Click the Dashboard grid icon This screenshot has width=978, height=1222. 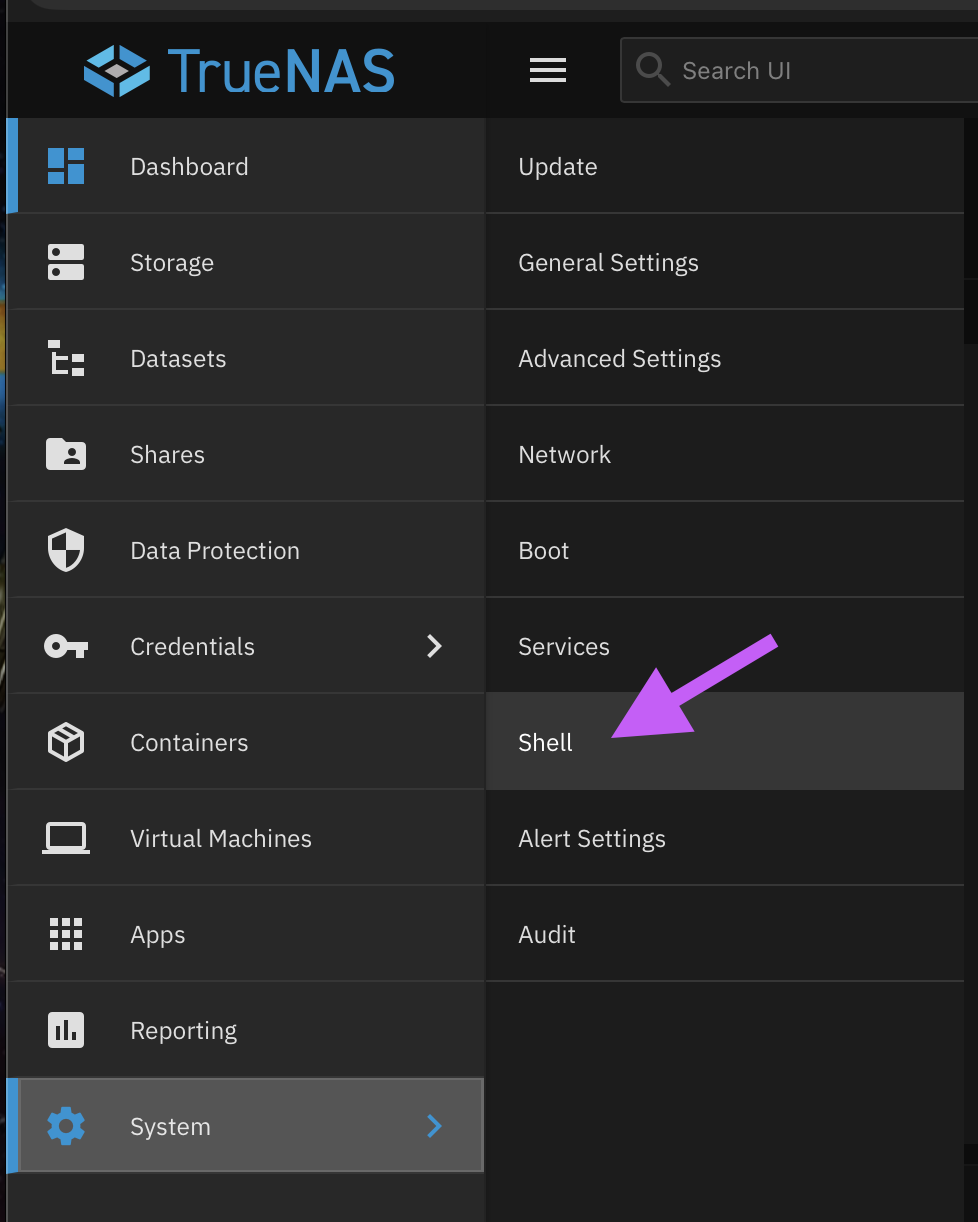[66, 166]
